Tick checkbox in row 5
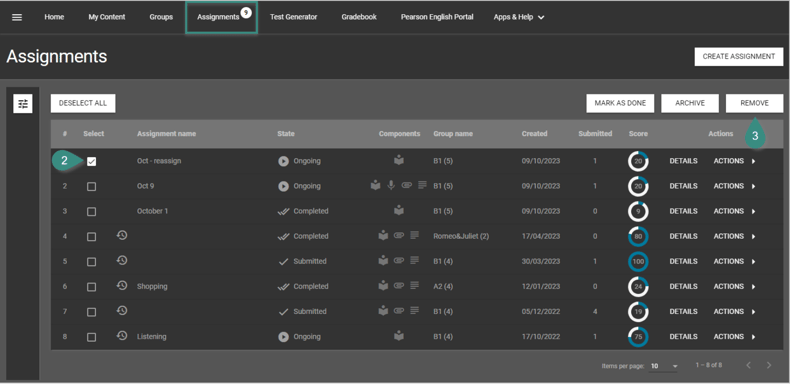The width and height of the screenshot is (790, 384). point(91,262)
